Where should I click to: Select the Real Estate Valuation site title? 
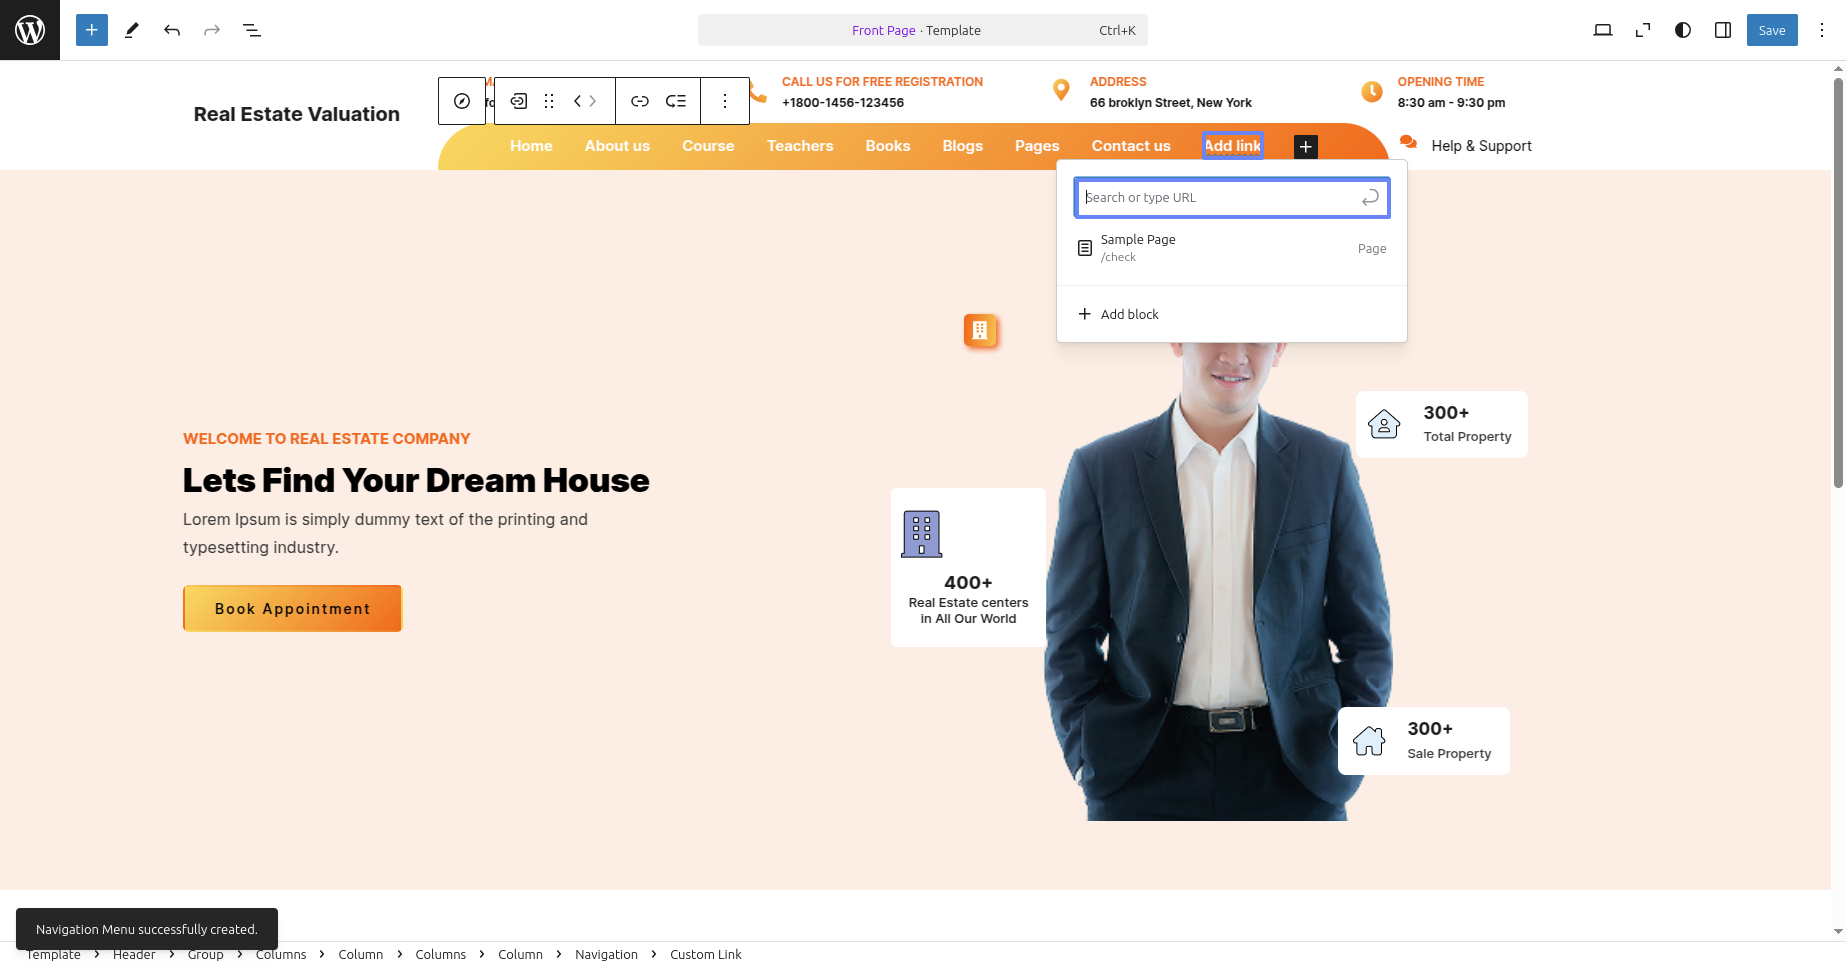pos(296,114)
